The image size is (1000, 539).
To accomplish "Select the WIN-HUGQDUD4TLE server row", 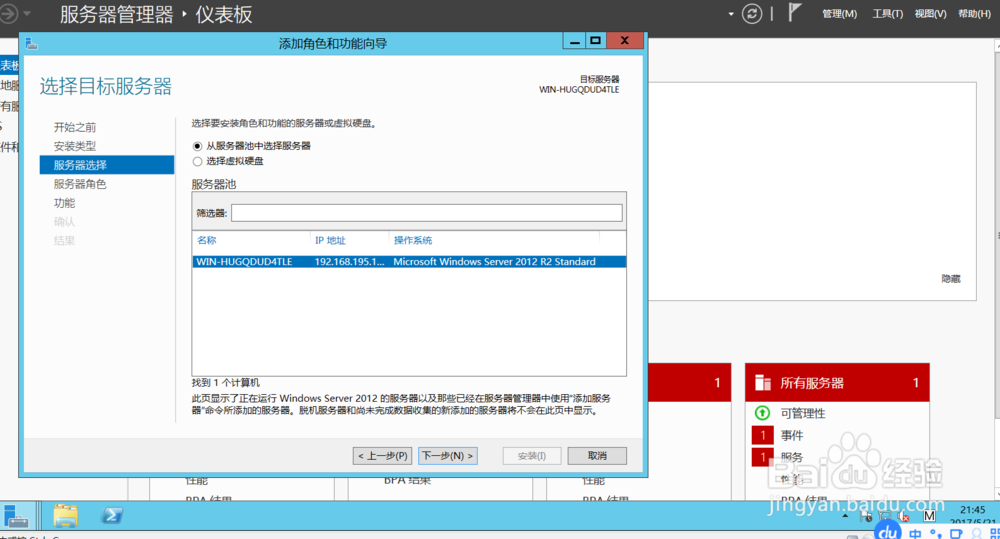I will click(x=409, y=262).
